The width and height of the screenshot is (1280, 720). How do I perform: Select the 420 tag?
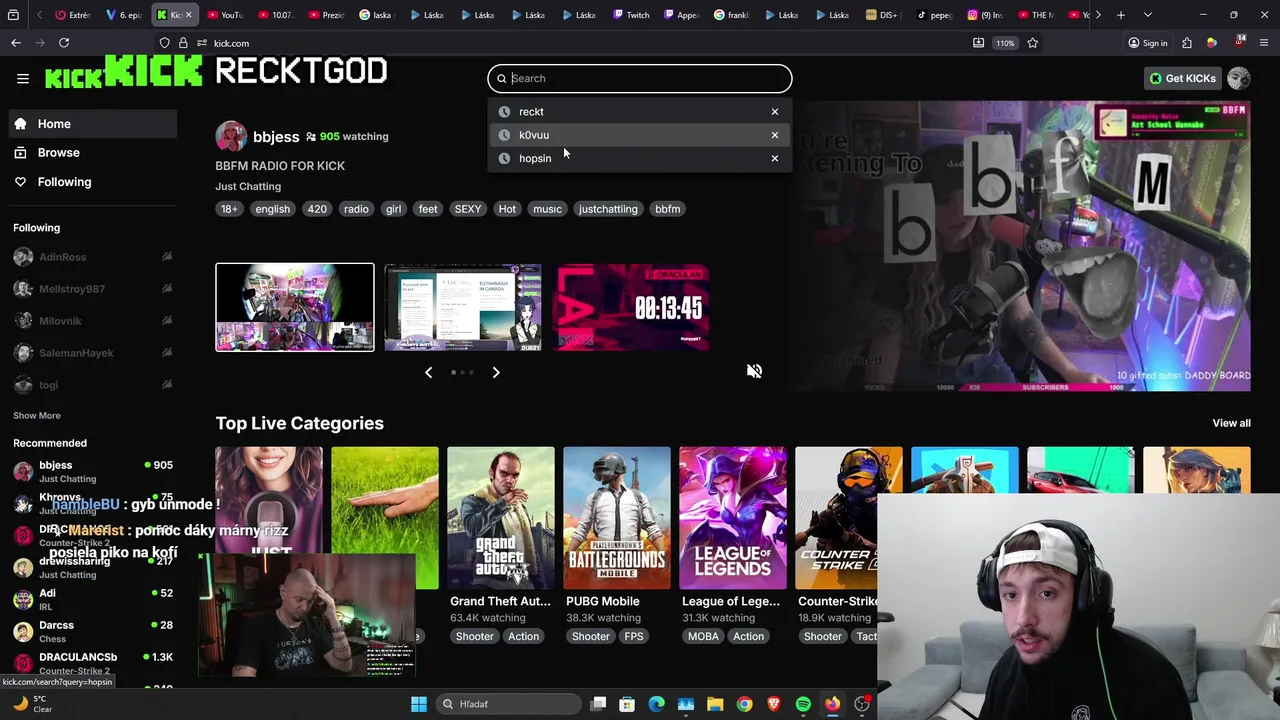pyautogui.click(x=317, y=209)
